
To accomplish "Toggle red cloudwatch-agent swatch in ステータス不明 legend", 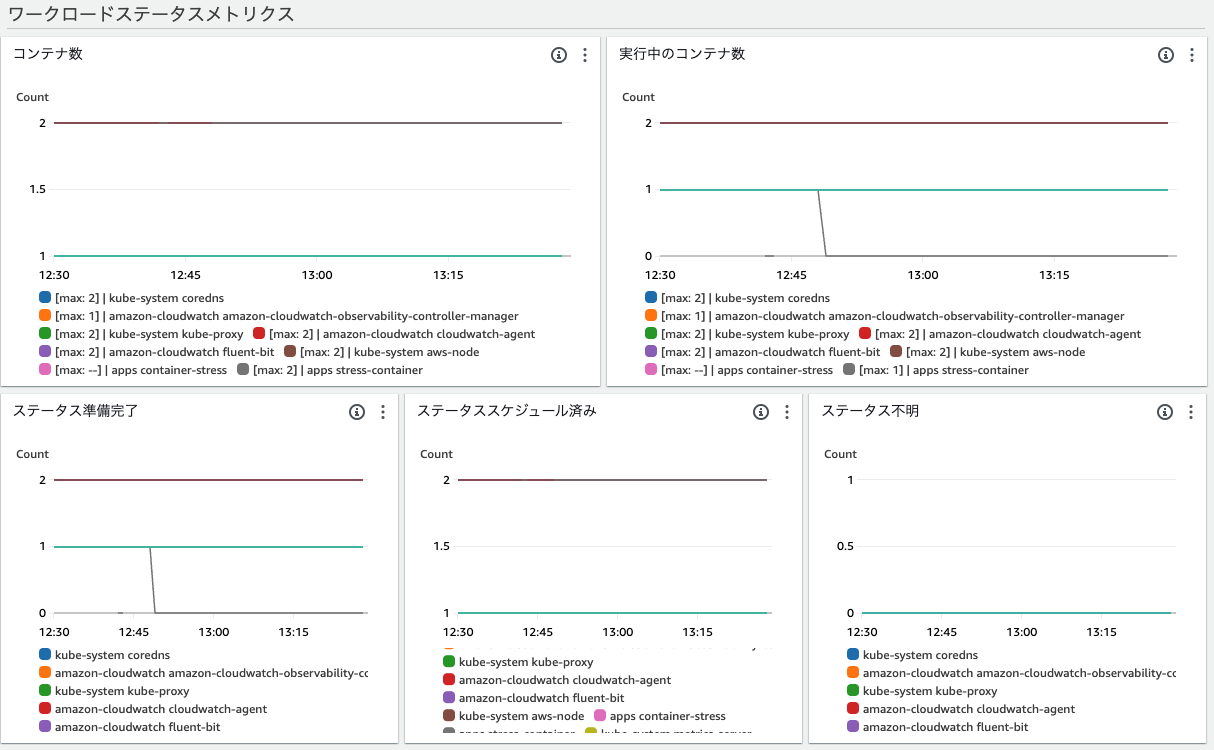I will [x=853, y=709].
